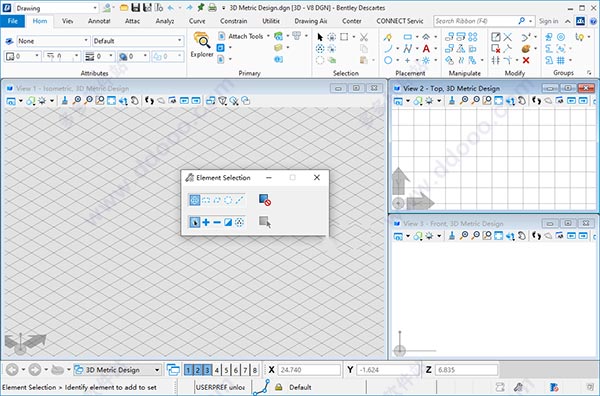The width and height of the screenshot is (600, 396).
Task: Click Rotate View icon in View 1 toolbar
Action: tap(123, 101)
